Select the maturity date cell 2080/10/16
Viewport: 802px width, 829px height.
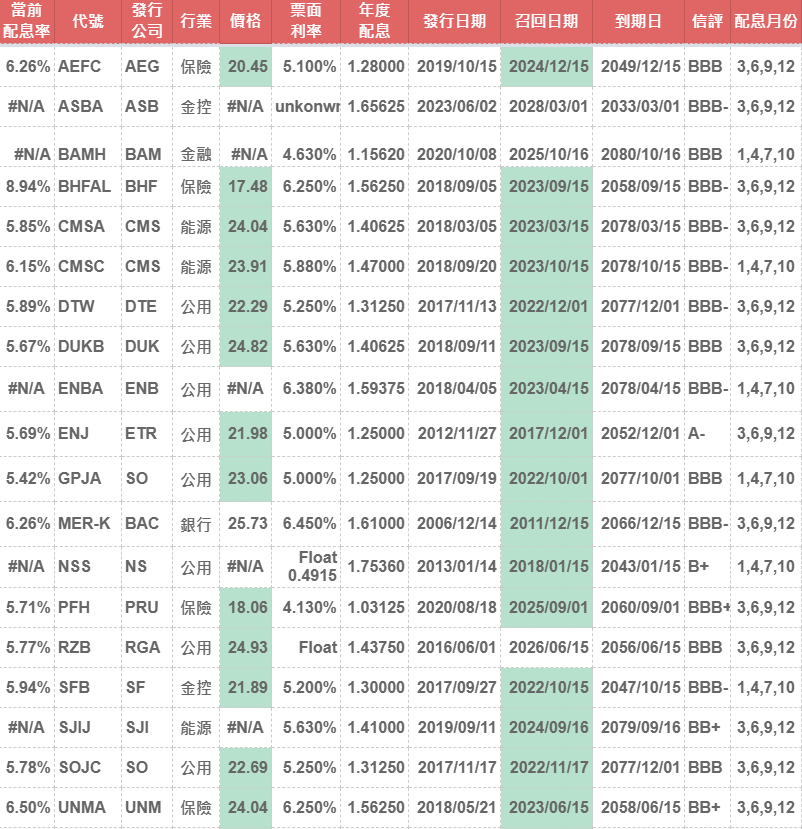pos(641,154)
